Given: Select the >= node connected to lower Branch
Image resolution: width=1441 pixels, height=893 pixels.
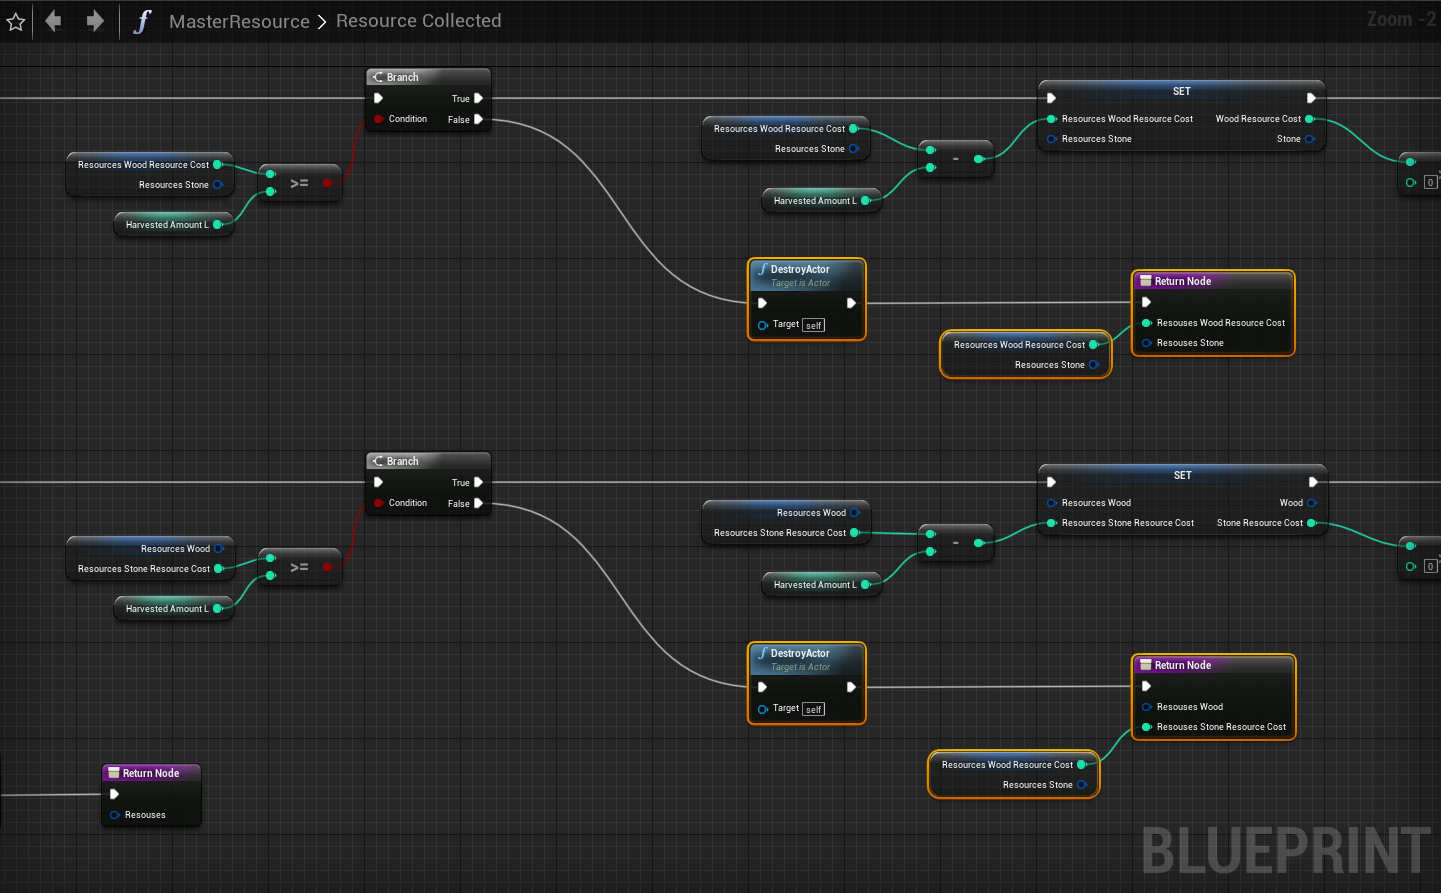Looking at the screenshot, I should [x=299, y=567].
